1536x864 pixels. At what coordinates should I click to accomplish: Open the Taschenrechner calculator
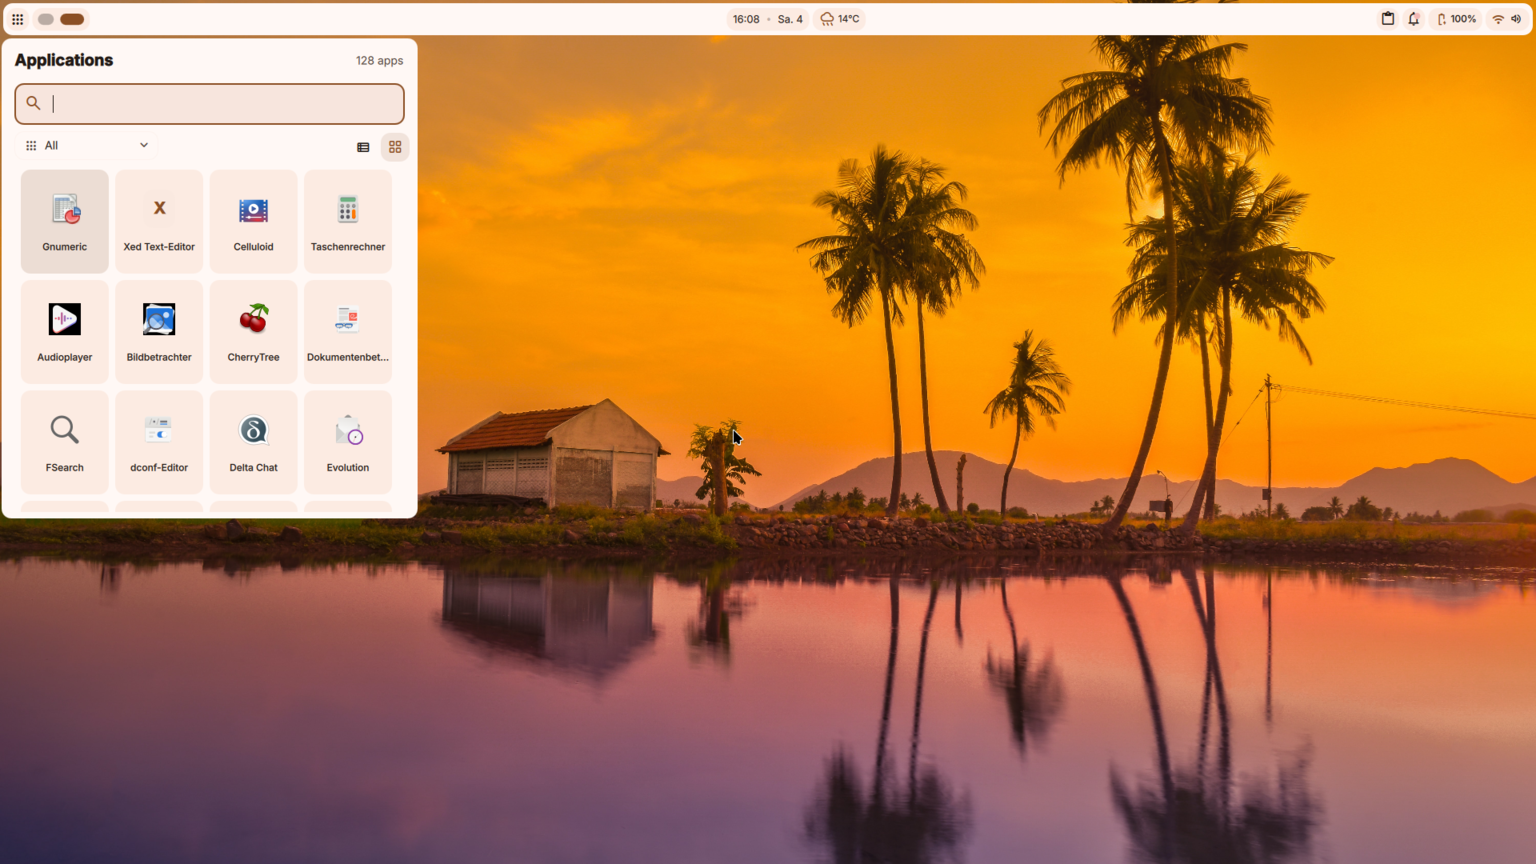[x=347, y=221]
